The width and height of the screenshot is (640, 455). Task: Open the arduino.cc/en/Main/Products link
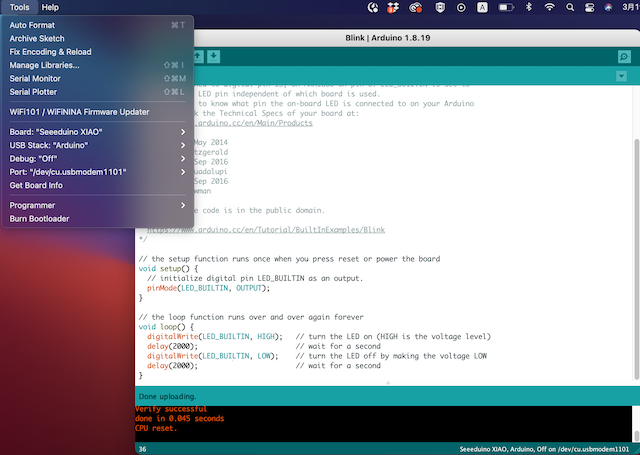253,123
